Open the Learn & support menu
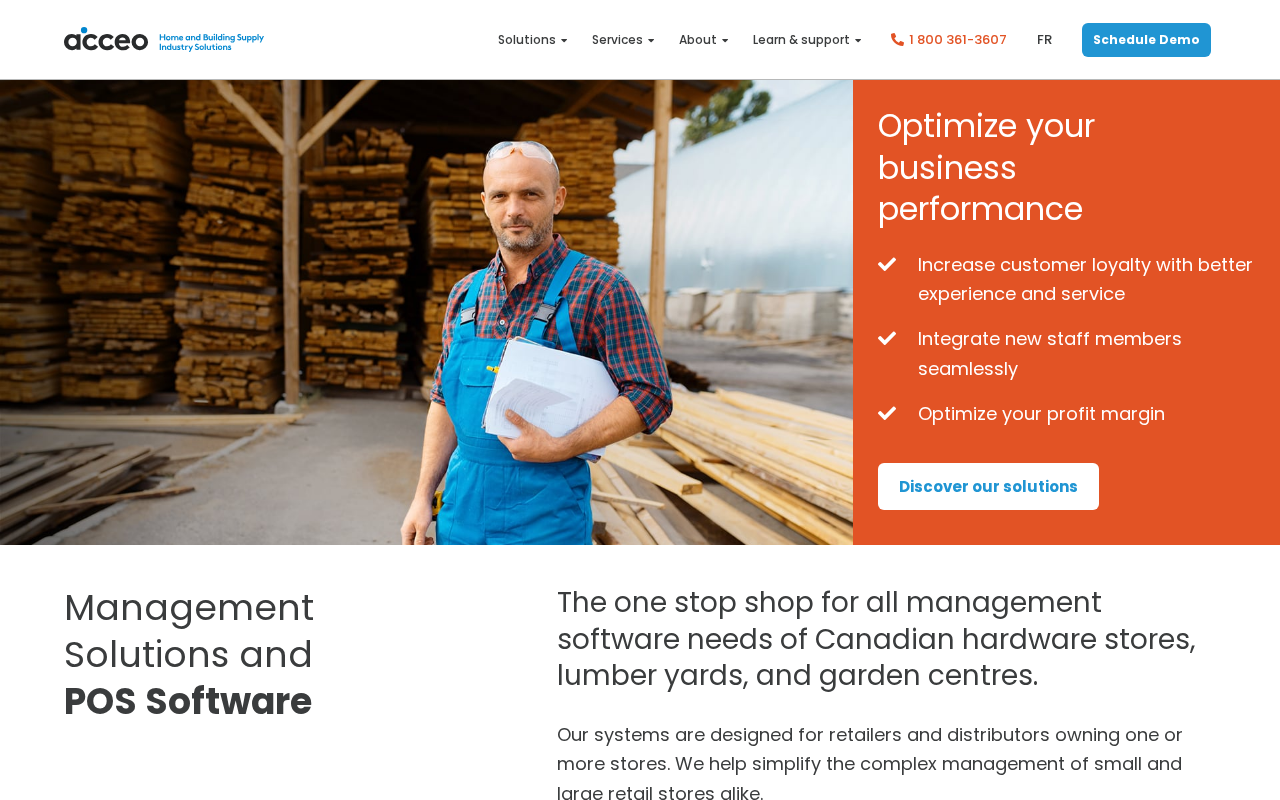This screenshot has width=1280, height=800. (807, 40)
